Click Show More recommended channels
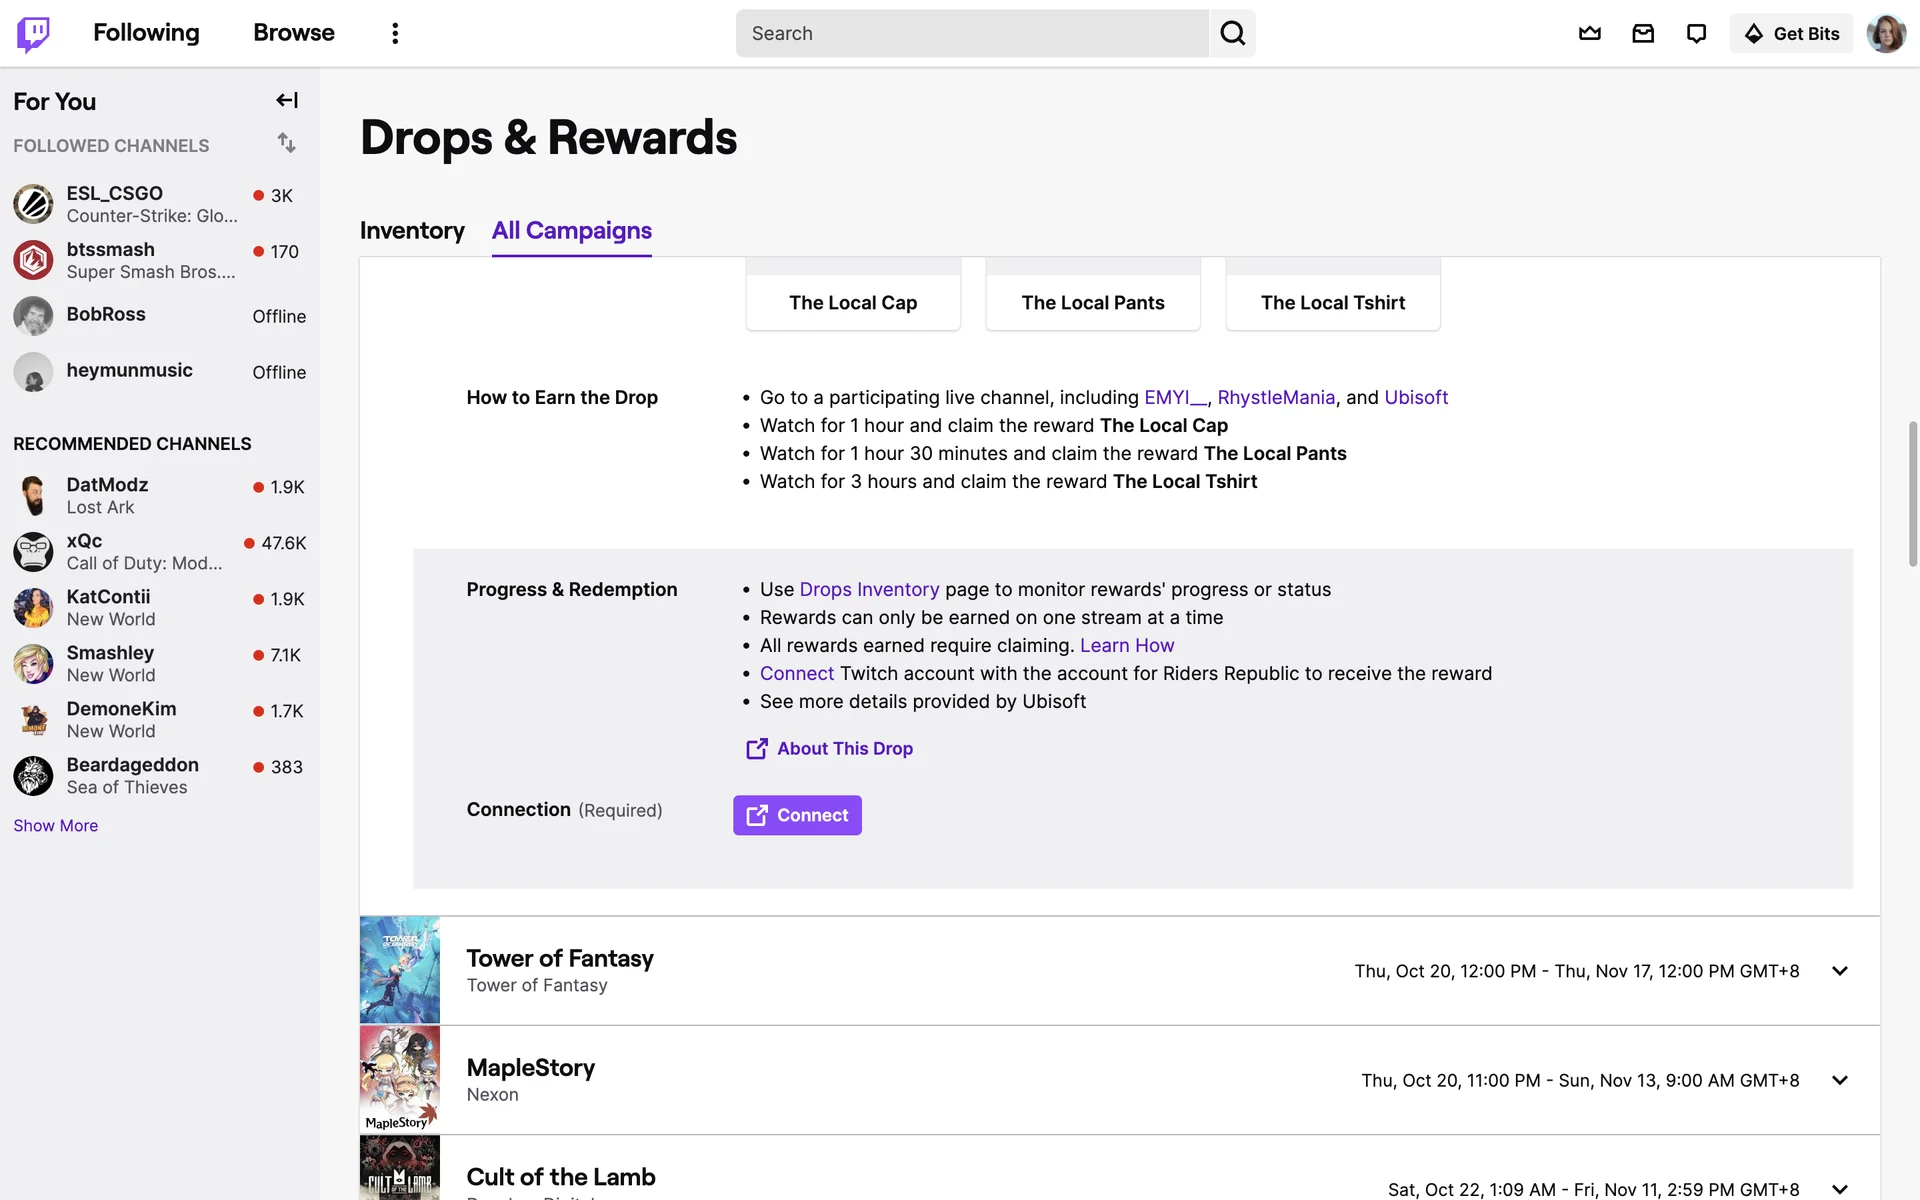1920x1200 pixels. [x=56, y=825]
